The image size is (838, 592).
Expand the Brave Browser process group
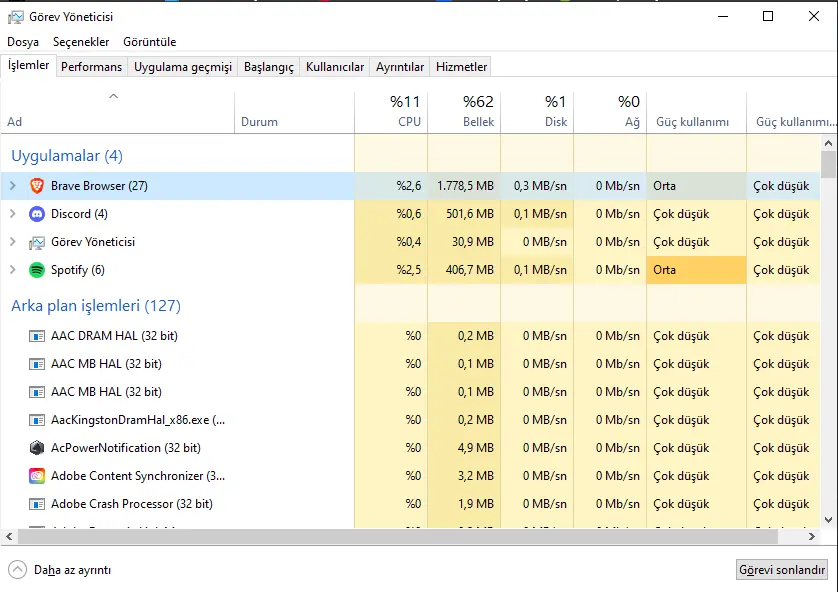pyautogui.click(x=13, y=186)
